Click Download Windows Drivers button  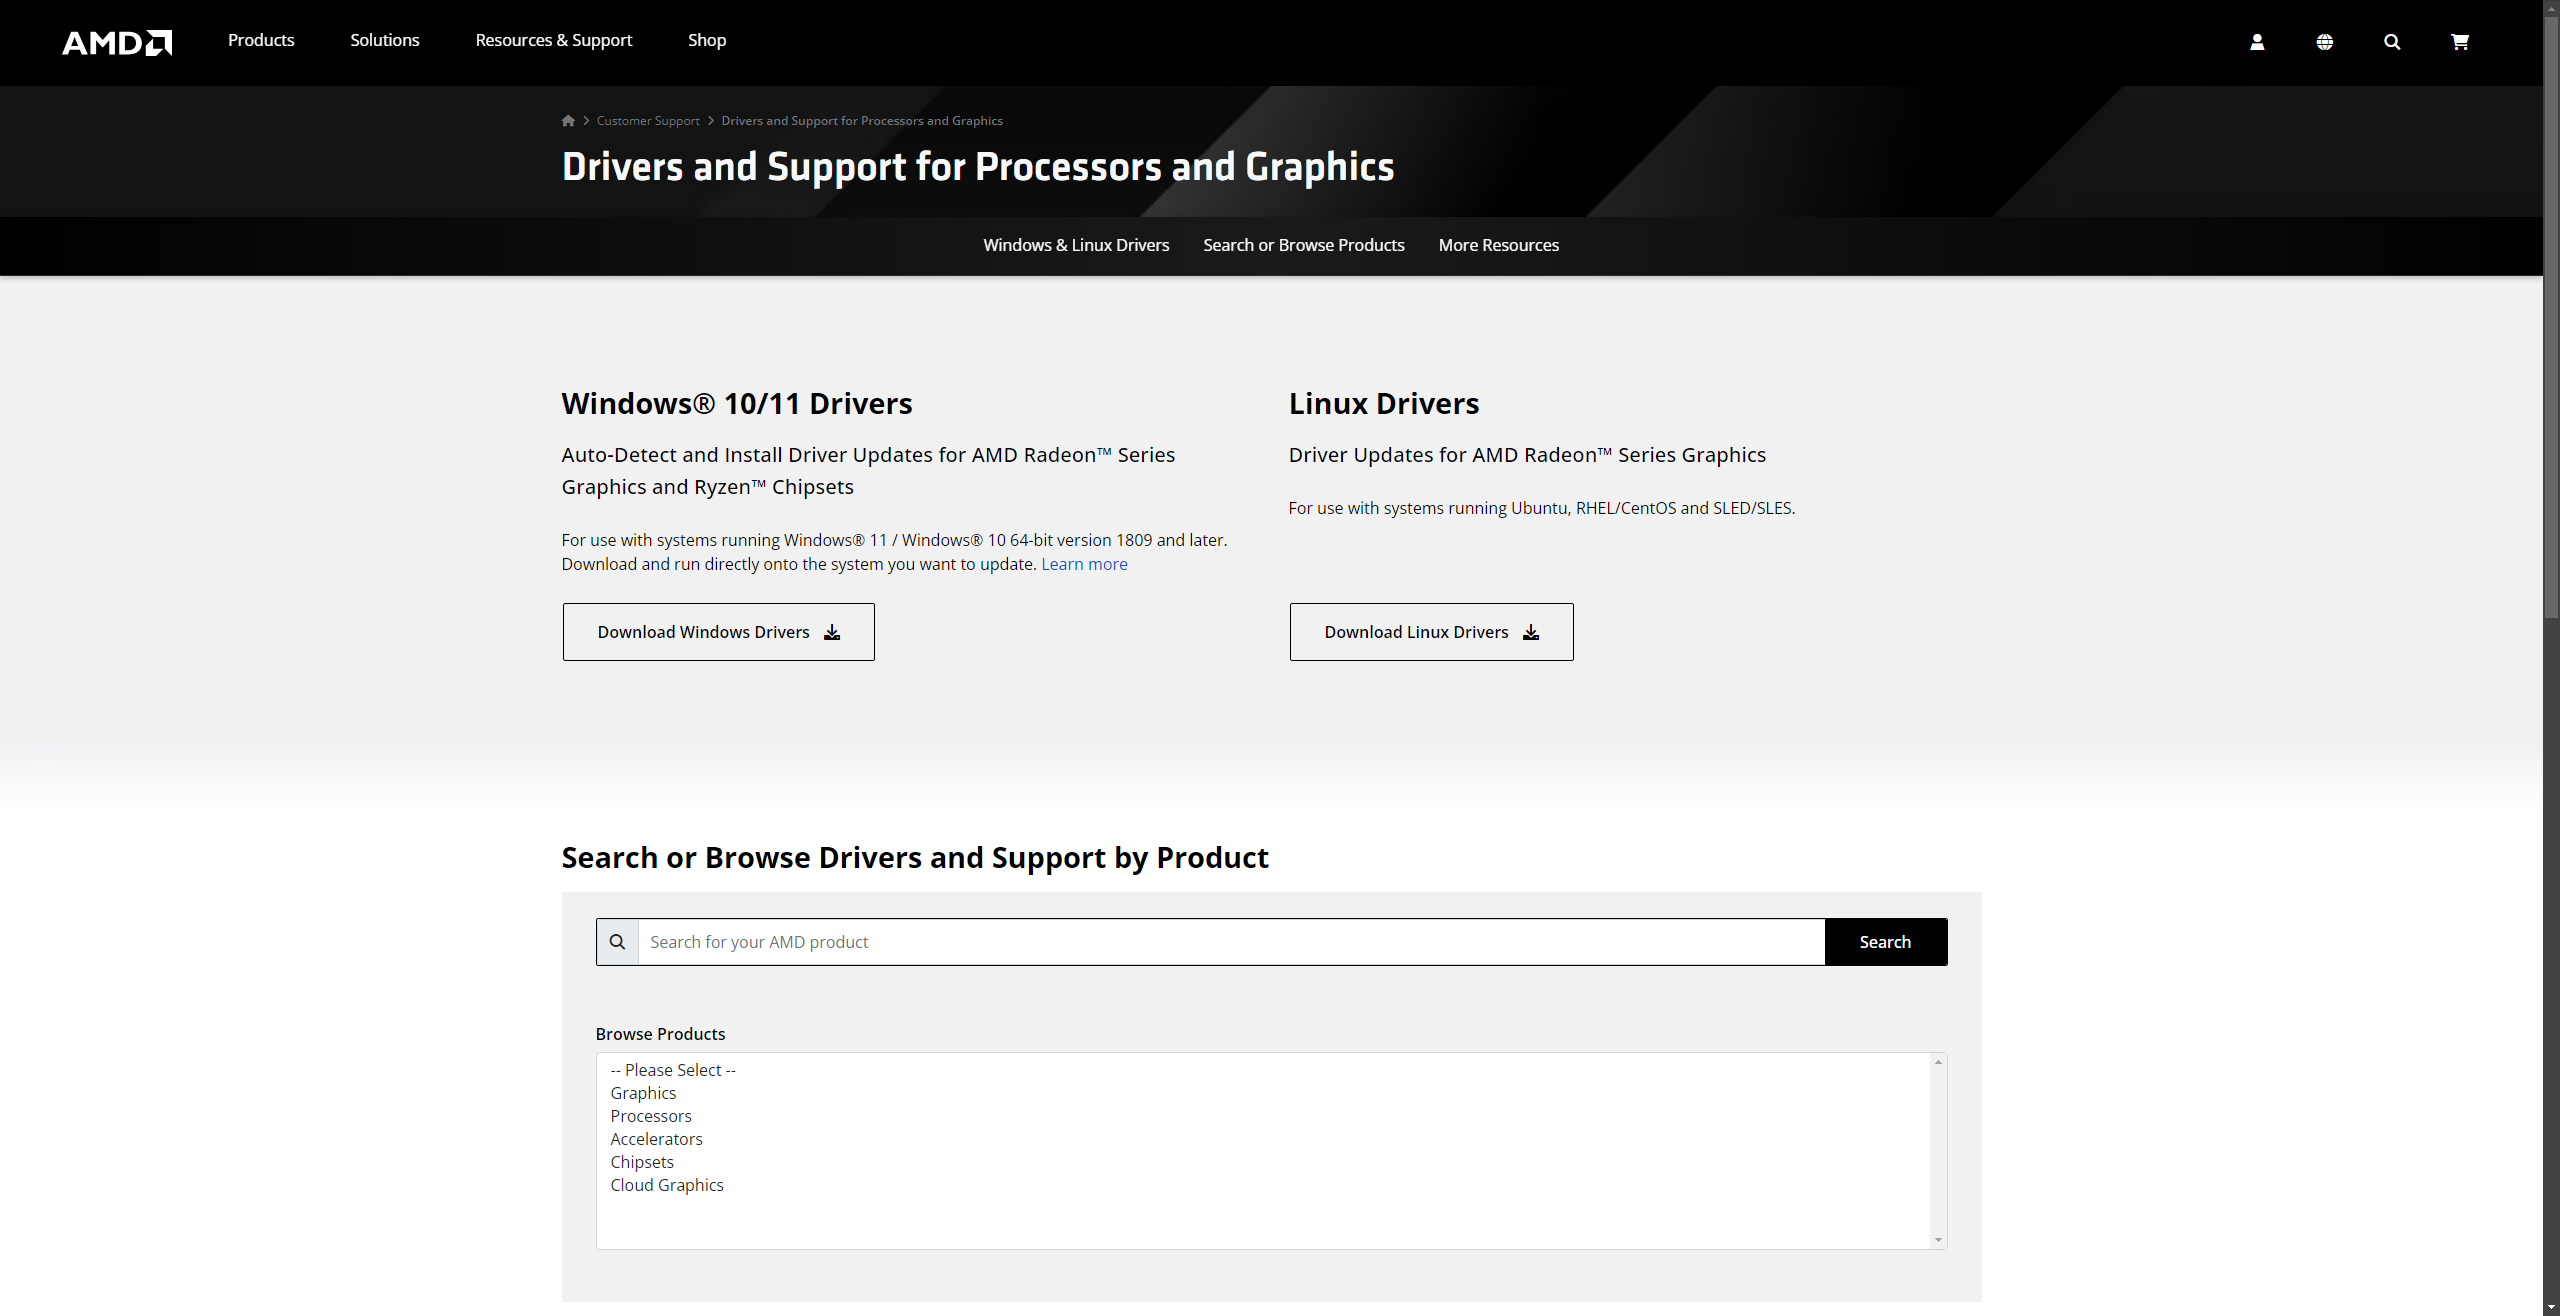coord(718,632)
